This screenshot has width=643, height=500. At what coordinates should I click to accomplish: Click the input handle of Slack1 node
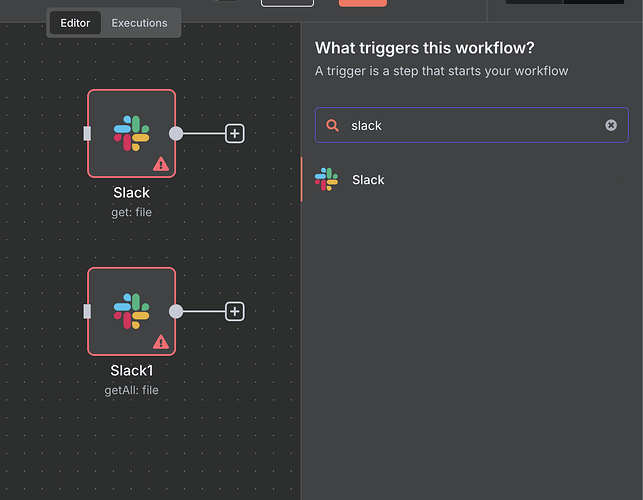click(x=87, y=312)
